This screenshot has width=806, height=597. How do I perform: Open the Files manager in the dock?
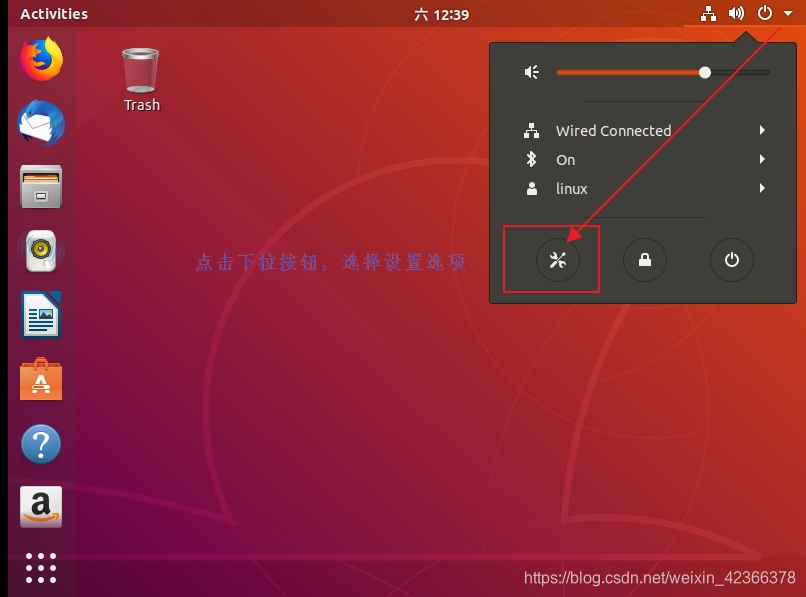point(41,187)
